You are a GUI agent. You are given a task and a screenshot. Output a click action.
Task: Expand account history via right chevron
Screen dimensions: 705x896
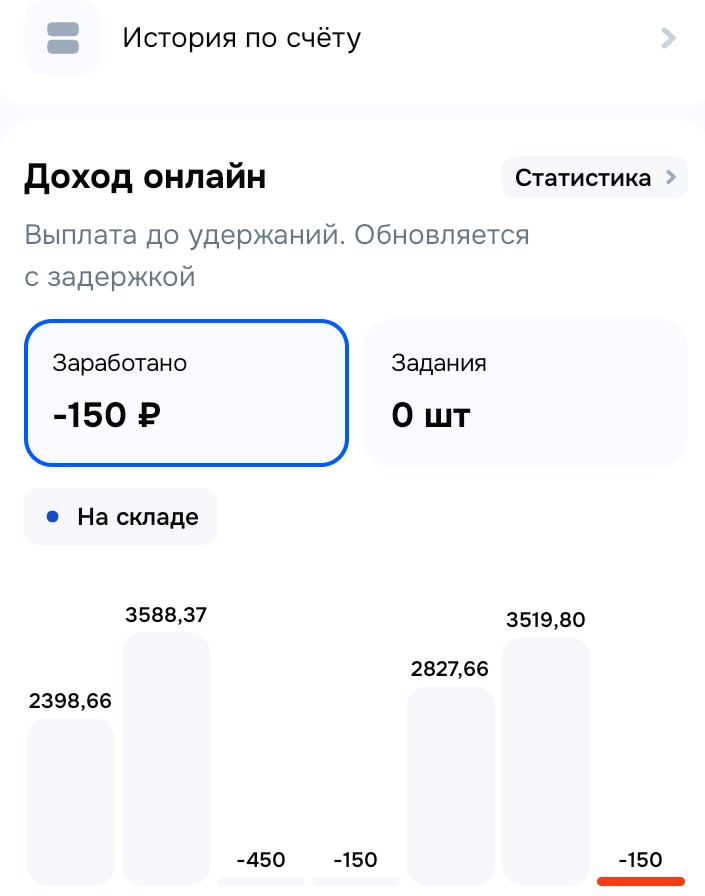coord(669,39)
